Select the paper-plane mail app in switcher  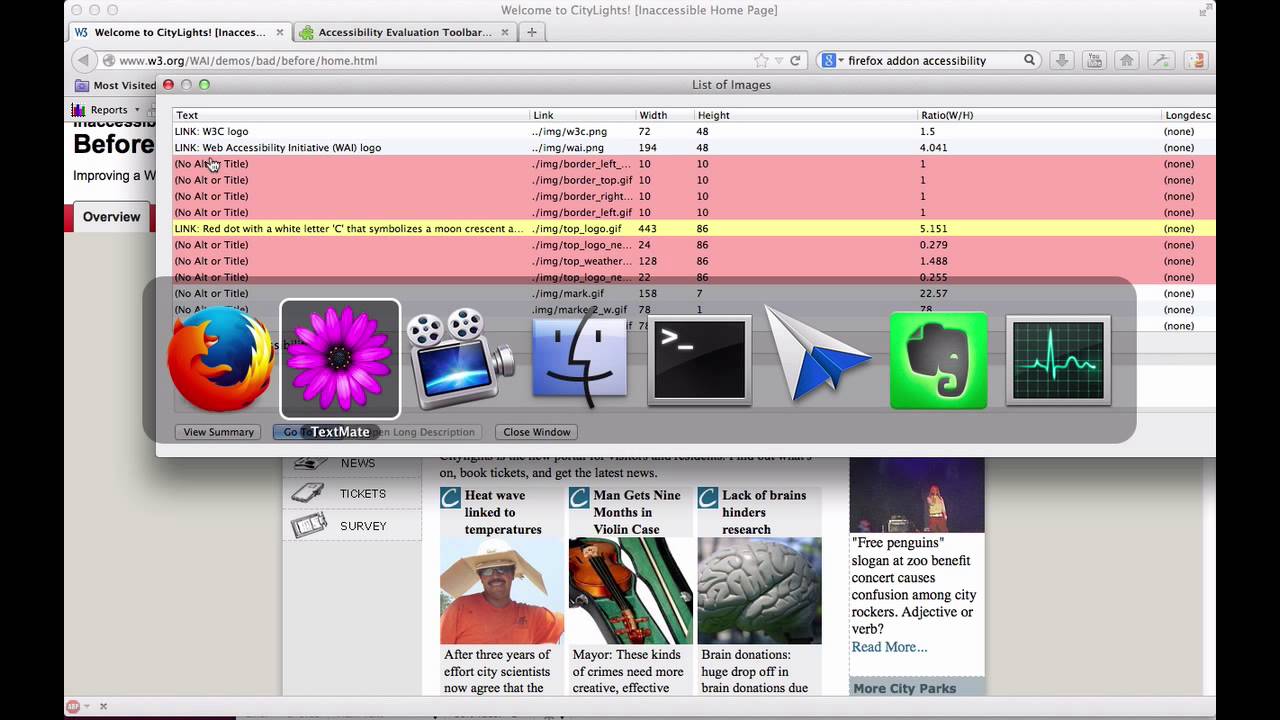pos(818,355)
